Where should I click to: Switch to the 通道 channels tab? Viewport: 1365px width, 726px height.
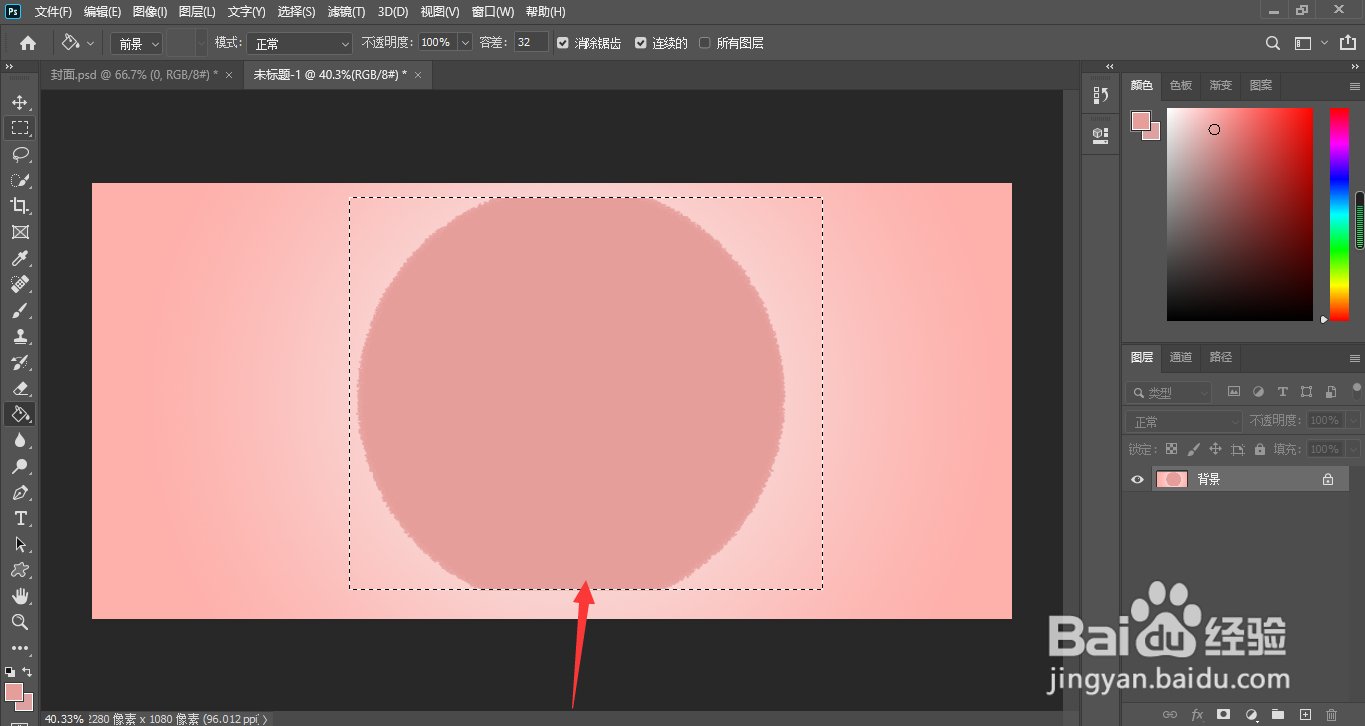(x=1181, y=357)
